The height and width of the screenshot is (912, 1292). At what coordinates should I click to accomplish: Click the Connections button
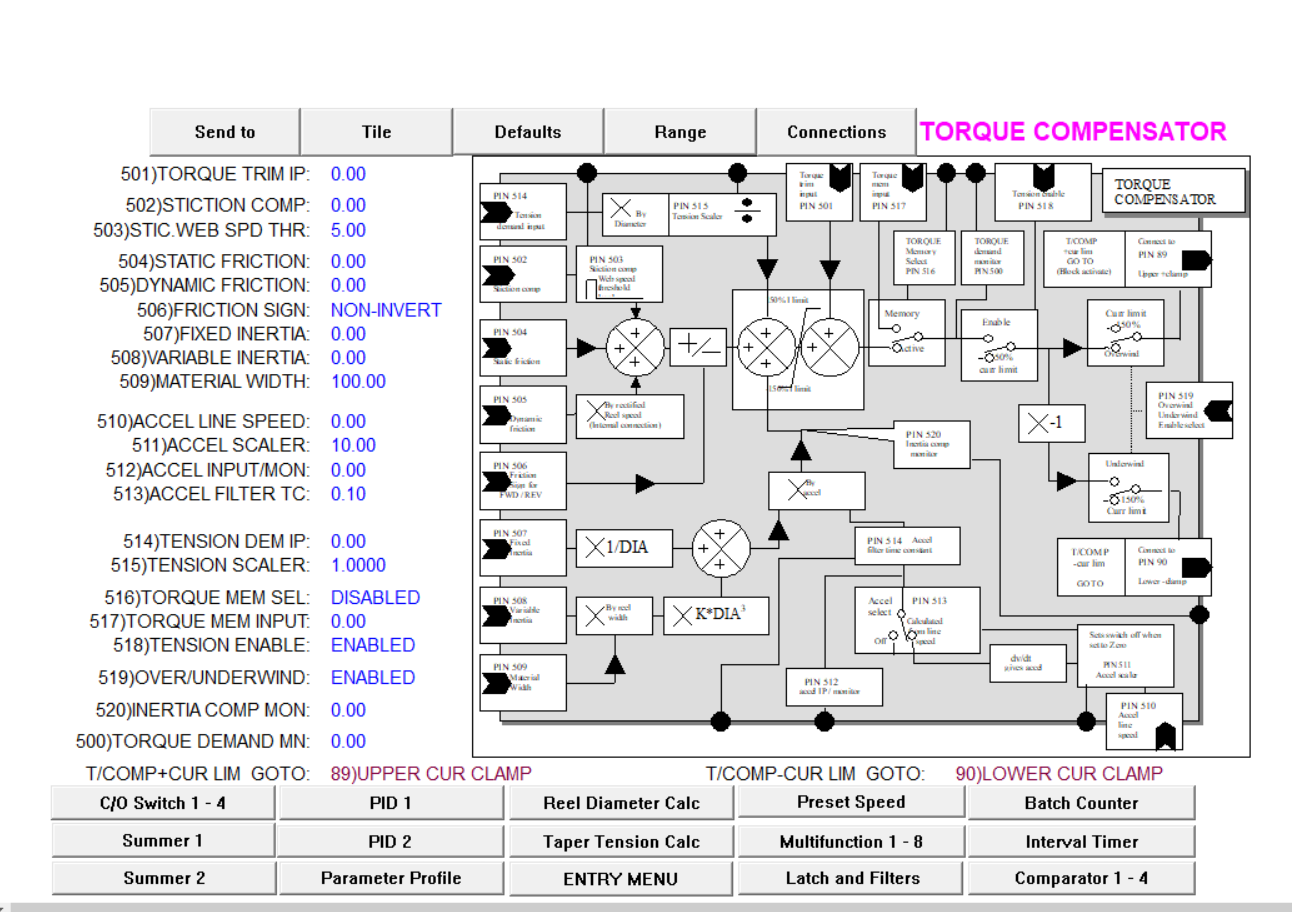coord(836,132)
